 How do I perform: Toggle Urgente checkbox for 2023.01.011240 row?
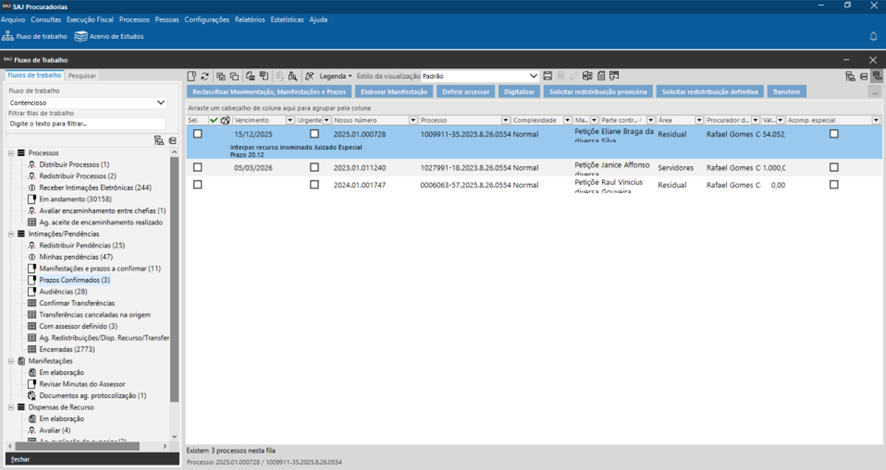tap(314, 168)
